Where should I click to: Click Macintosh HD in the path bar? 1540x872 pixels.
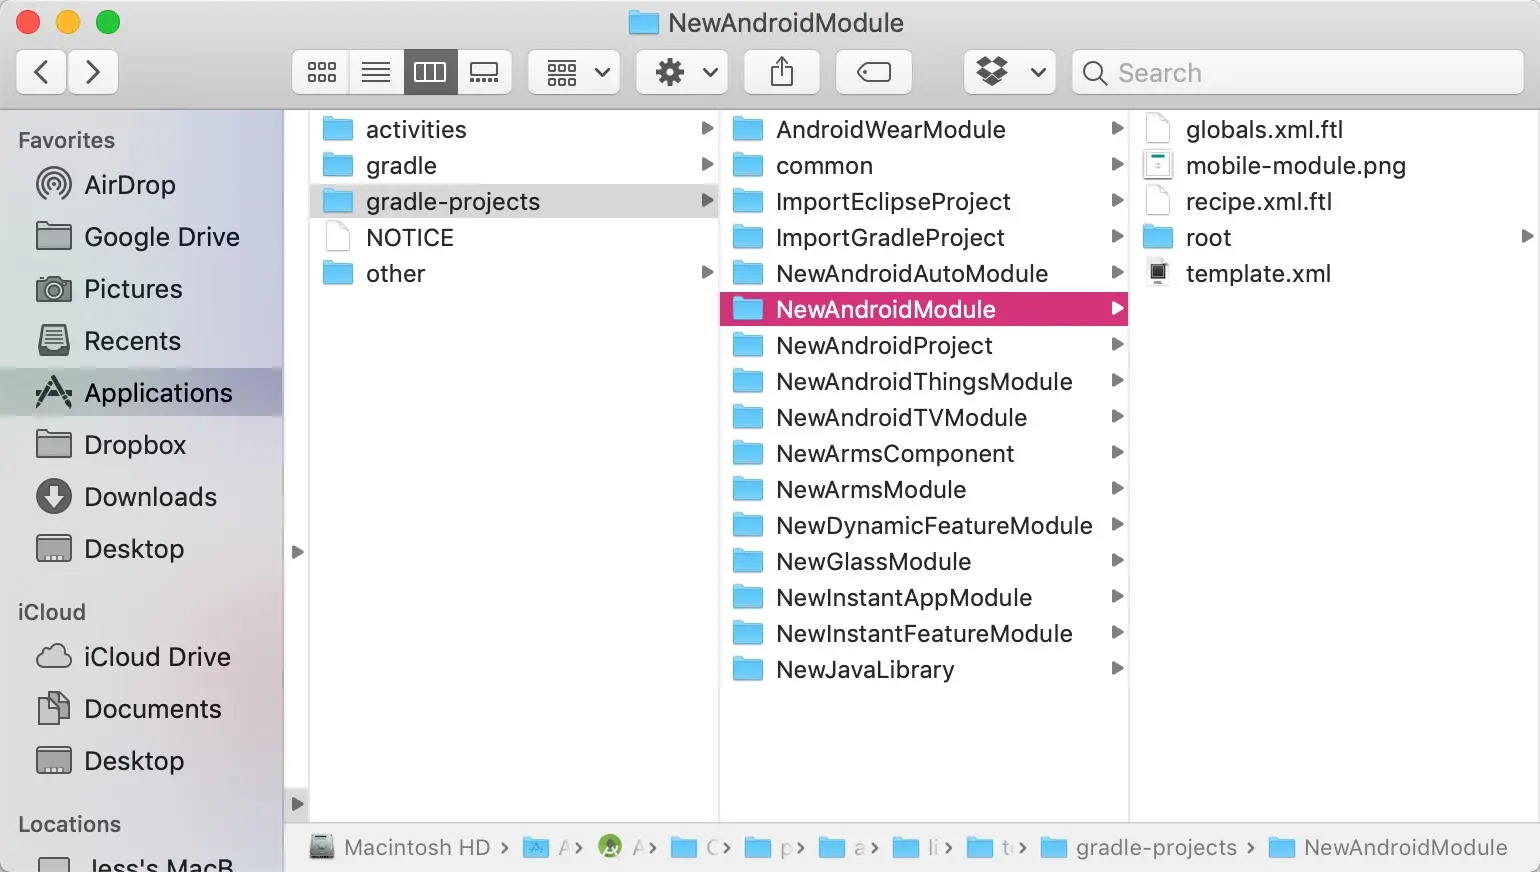[x=400, y=847]
